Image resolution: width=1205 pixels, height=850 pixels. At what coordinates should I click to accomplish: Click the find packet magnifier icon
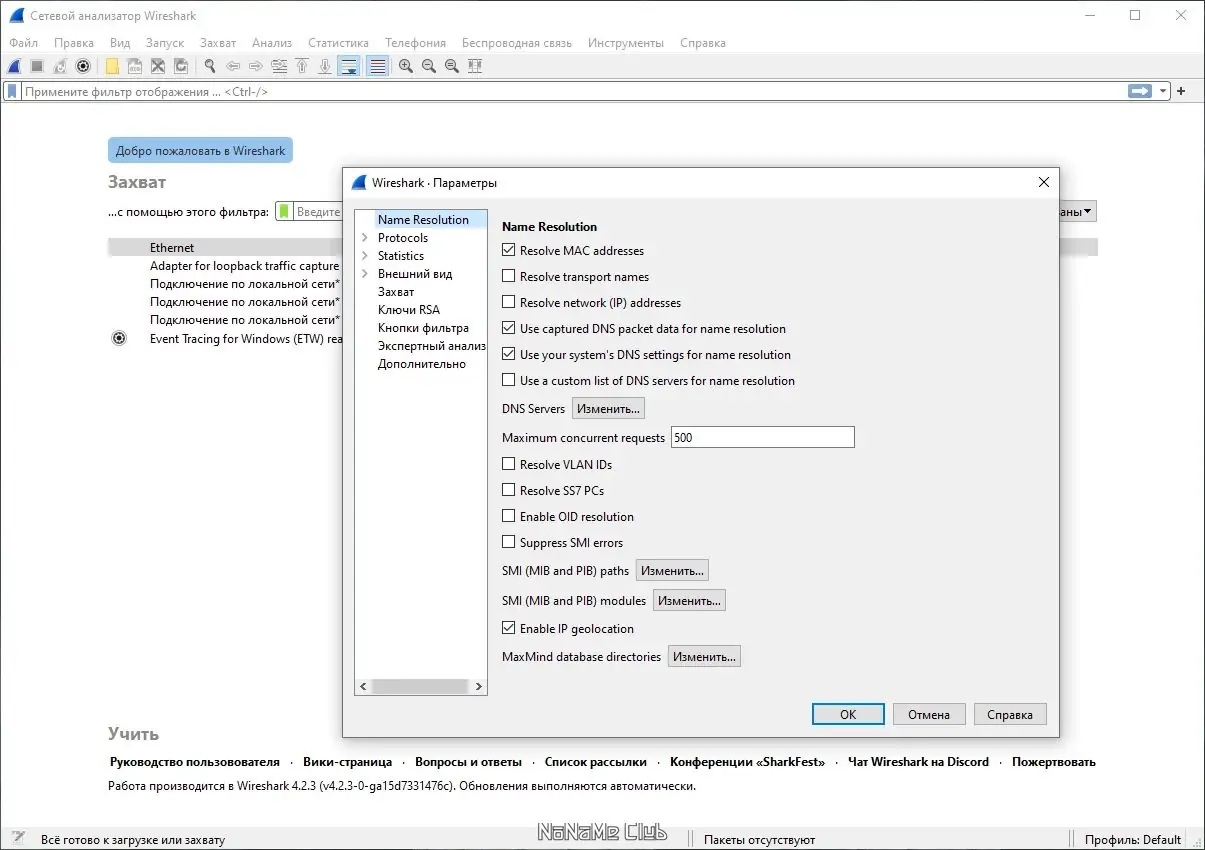coord(210,66)
